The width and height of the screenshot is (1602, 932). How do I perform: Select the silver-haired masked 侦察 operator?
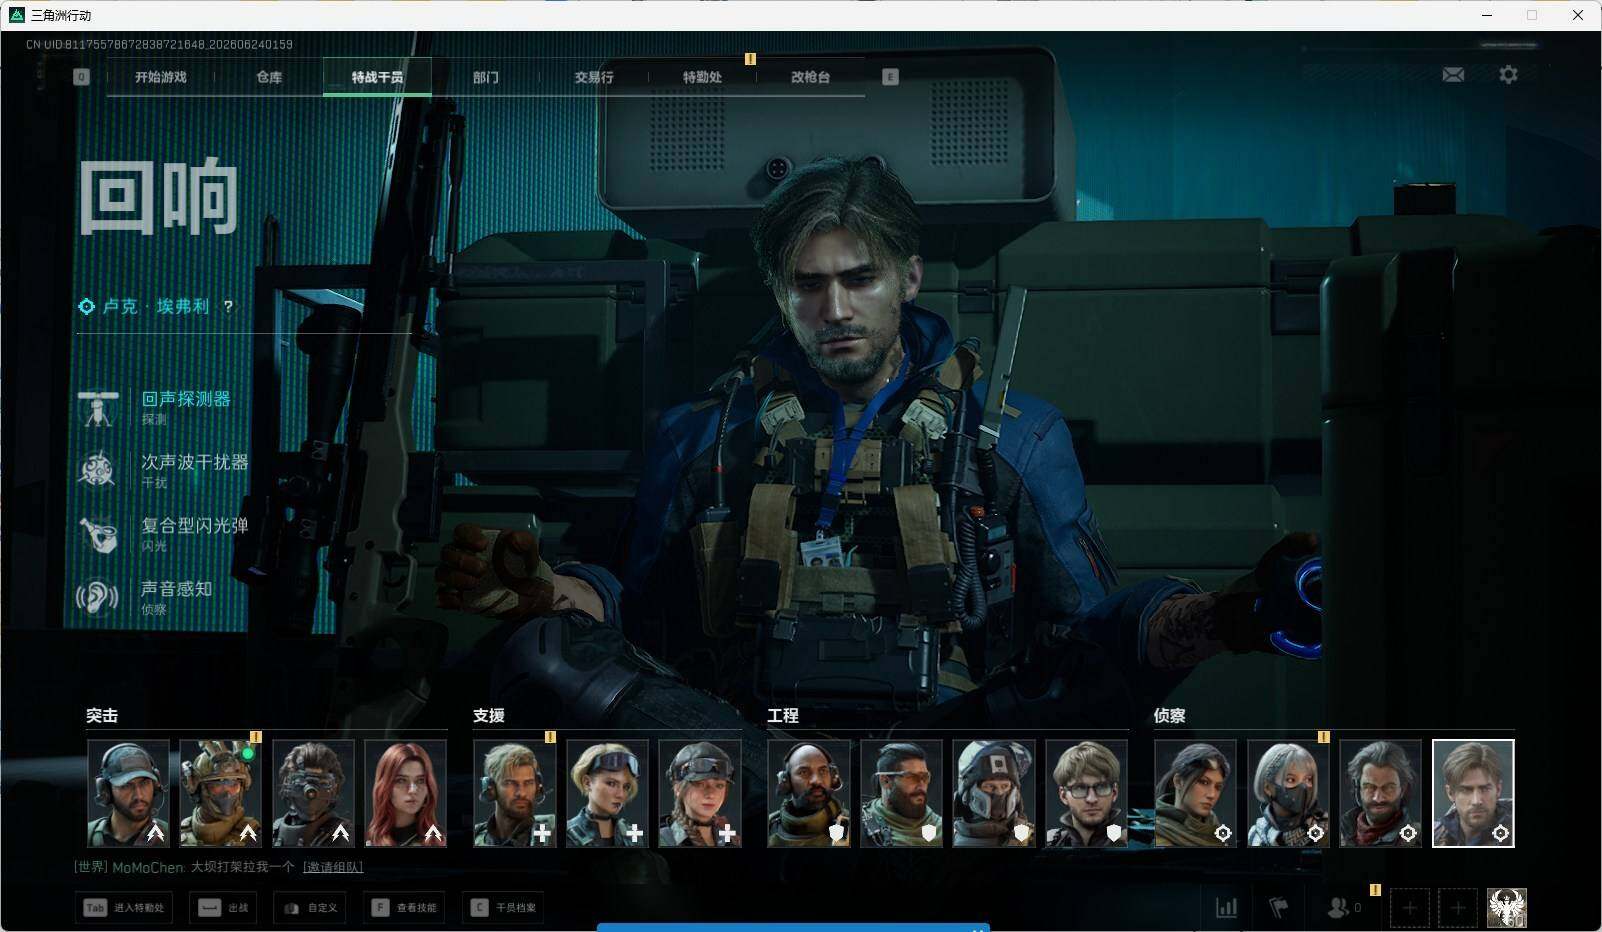pyautogui.click(x=1288, y=793)
